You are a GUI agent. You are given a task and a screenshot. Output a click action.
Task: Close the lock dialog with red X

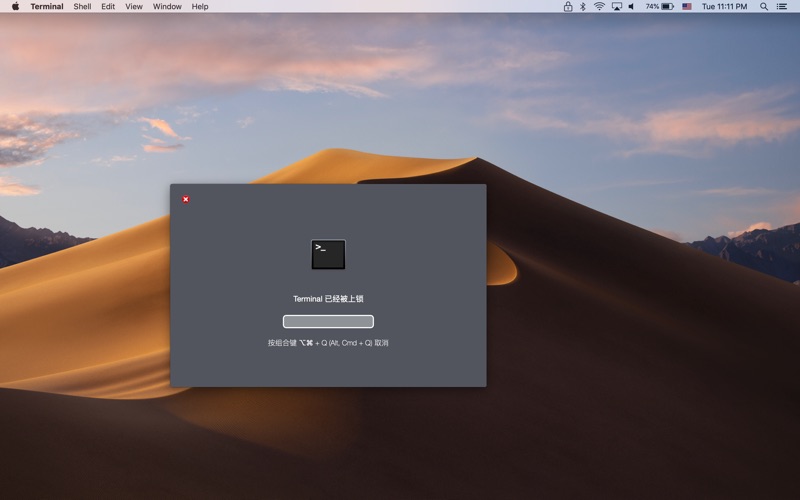[186, 199]
